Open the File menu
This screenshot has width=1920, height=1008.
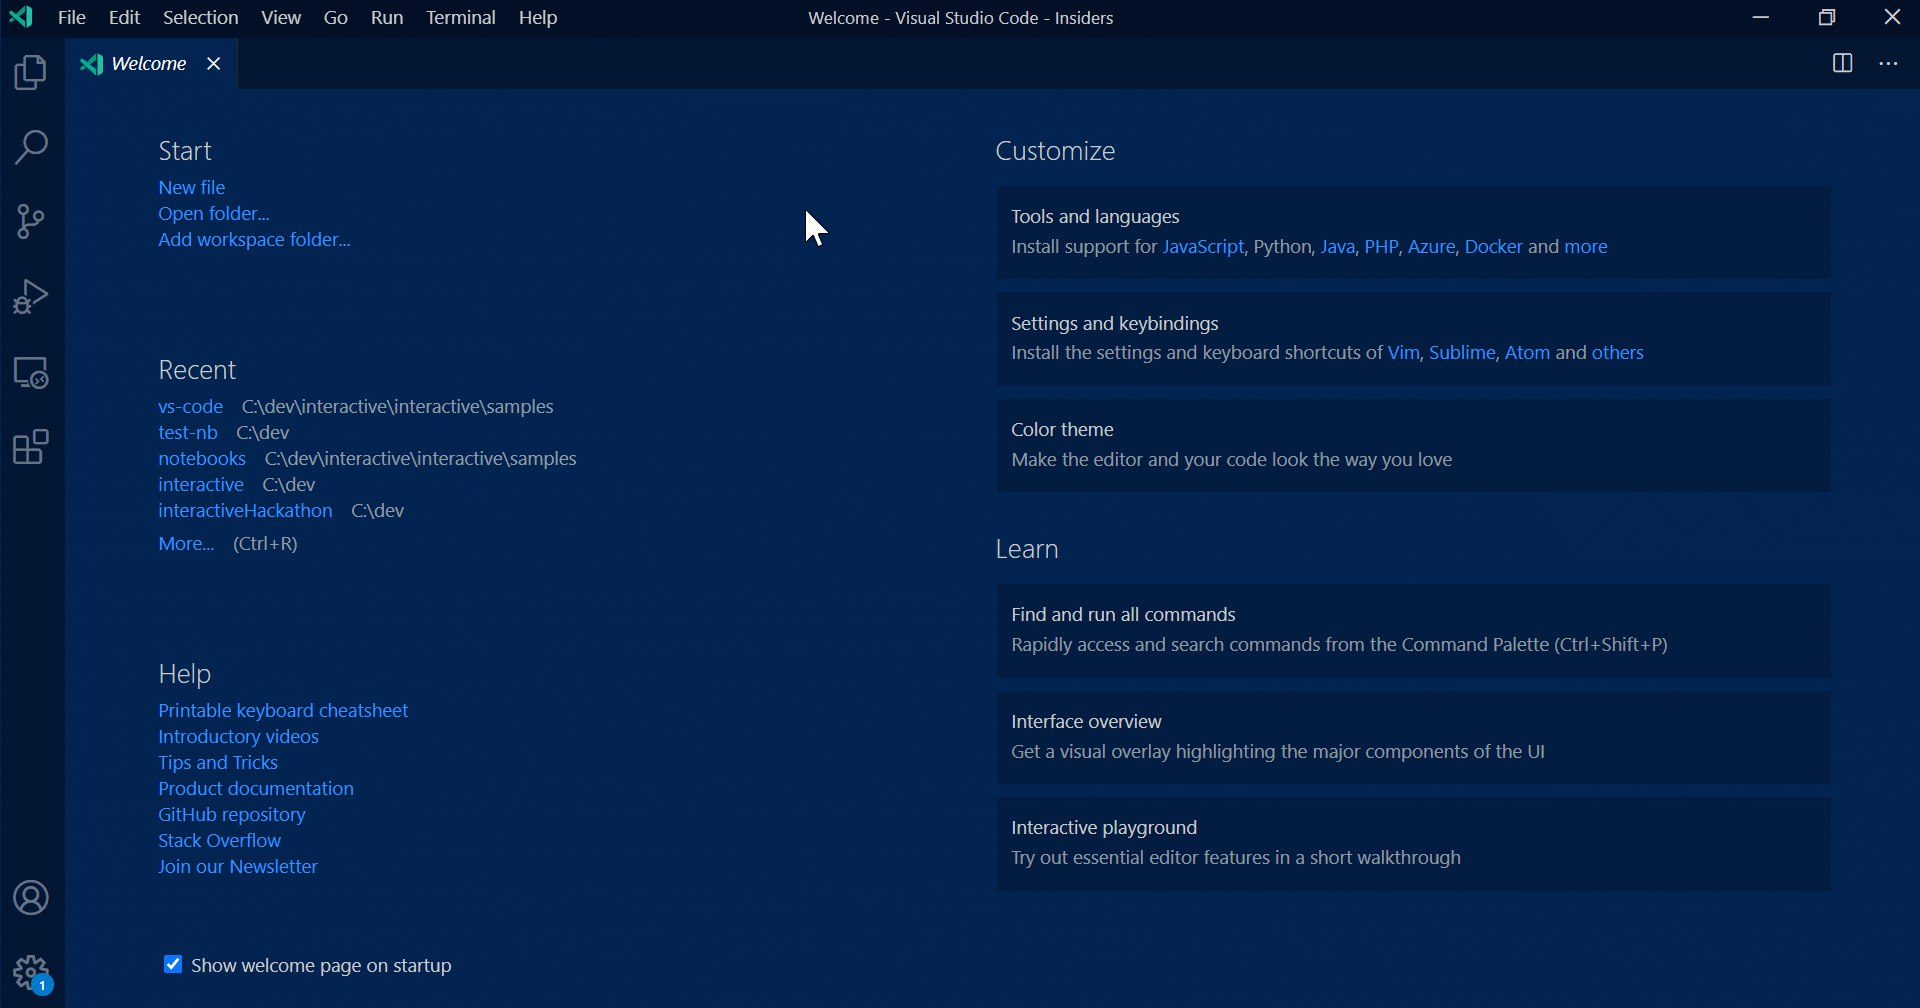pos(72,18)
